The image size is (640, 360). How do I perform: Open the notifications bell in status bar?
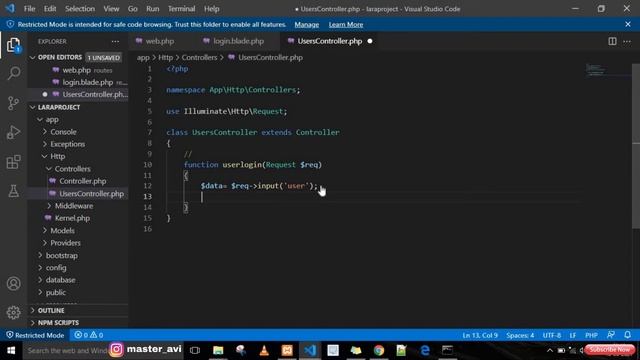pyautogui.click(x=628, y=335)
